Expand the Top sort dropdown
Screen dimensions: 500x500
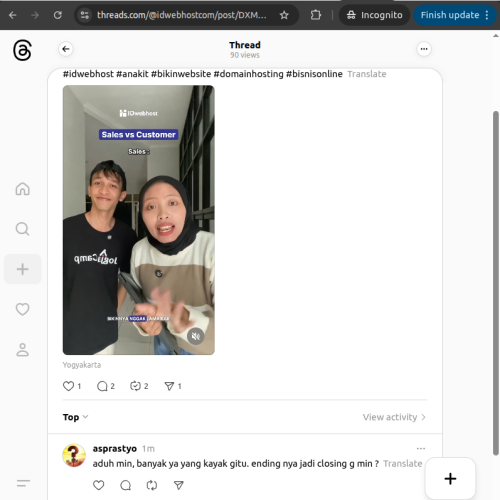pyautogui.click(x=75, y=417)
